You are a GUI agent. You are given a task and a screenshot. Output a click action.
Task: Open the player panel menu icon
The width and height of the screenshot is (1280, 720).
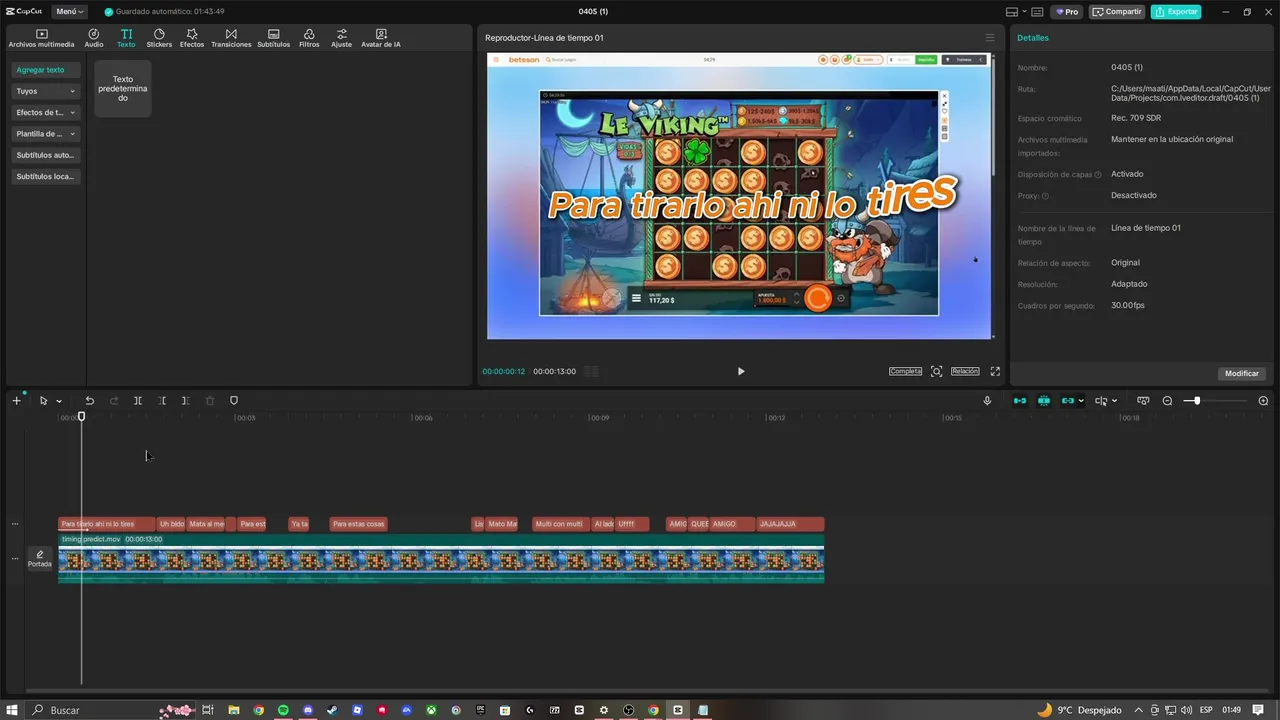pyautogui.click(x=990, y=38)
